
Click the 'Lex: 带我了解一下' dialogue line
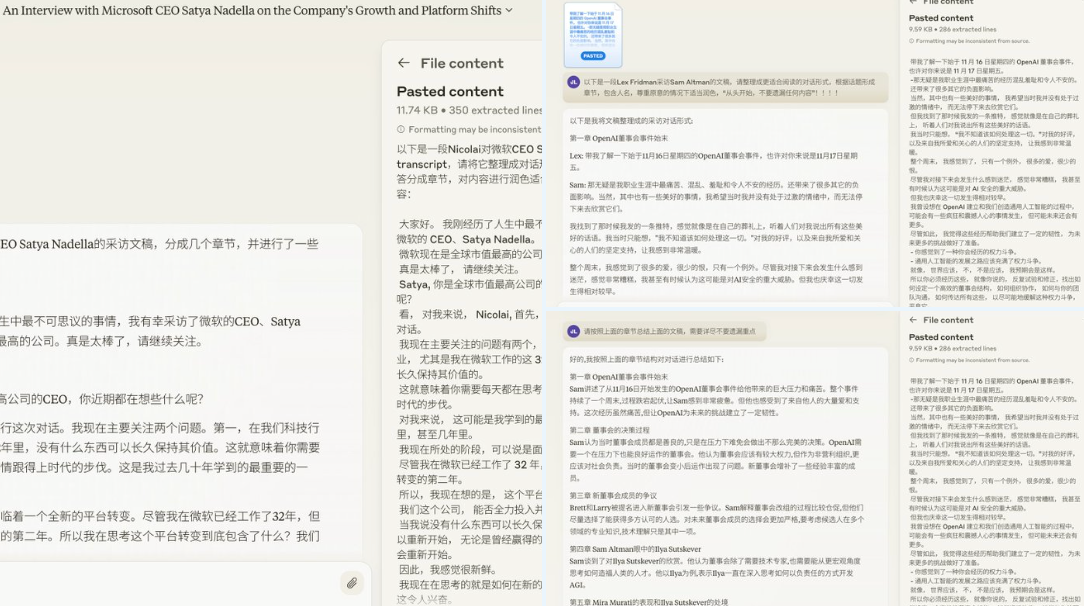[x=713, y=161]
